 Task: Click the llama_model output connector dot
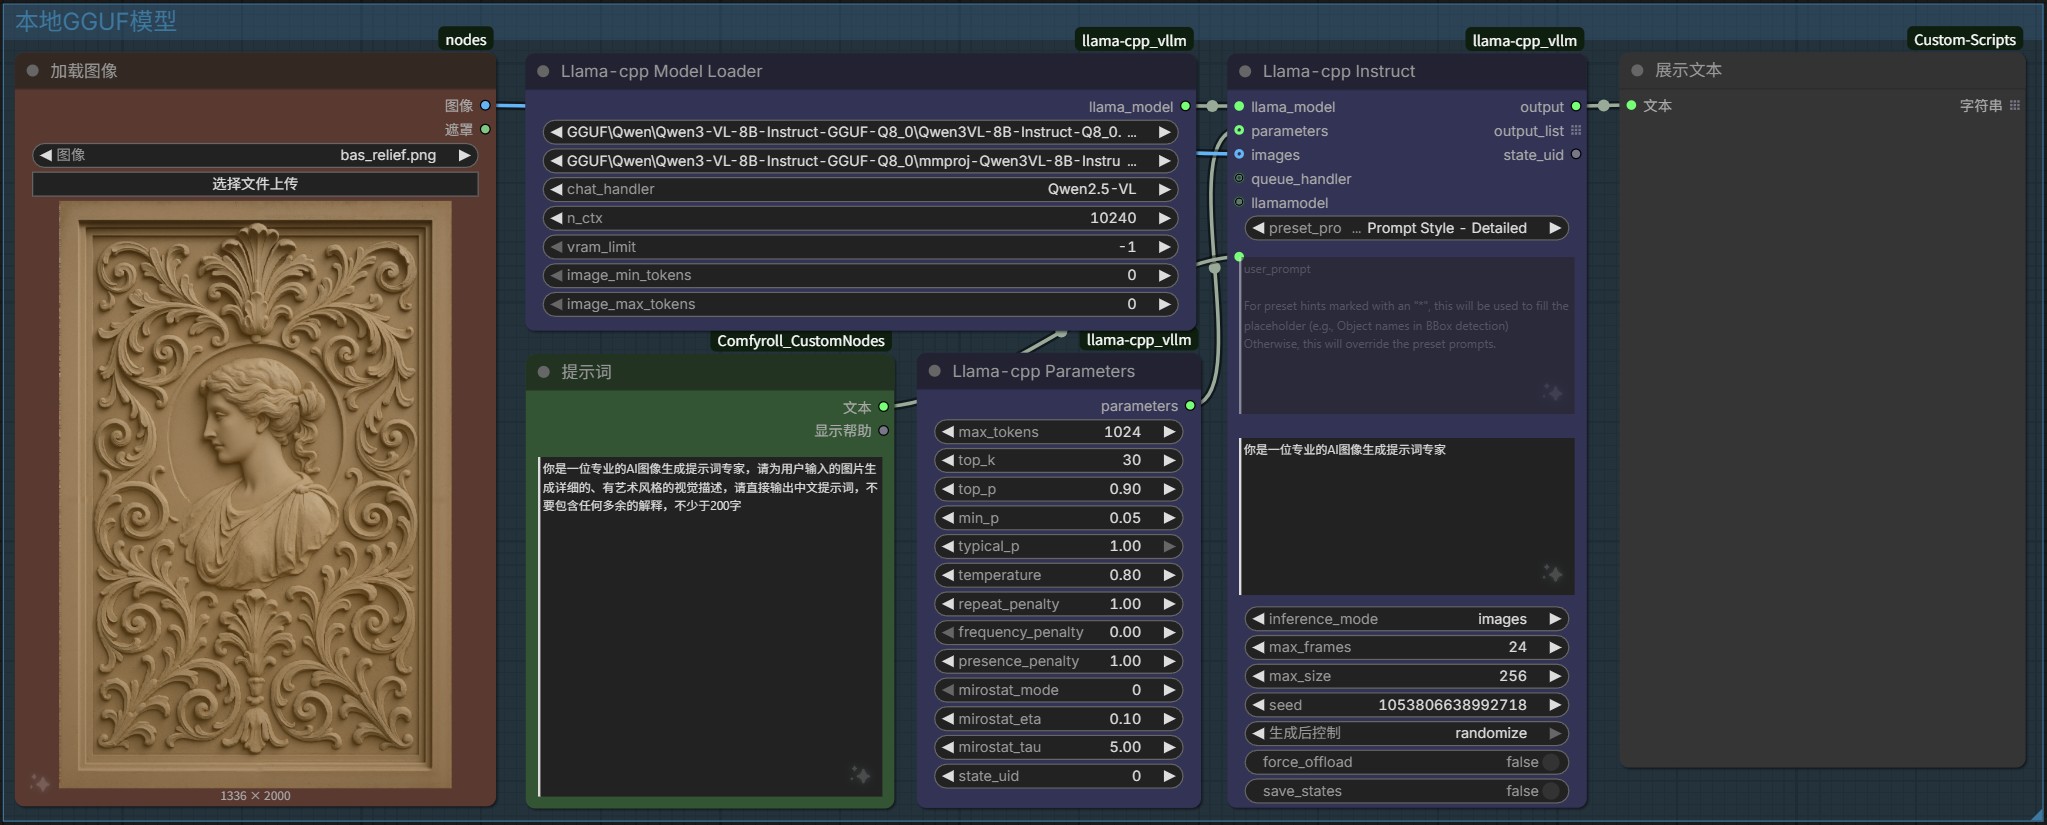pos(1186,106)
